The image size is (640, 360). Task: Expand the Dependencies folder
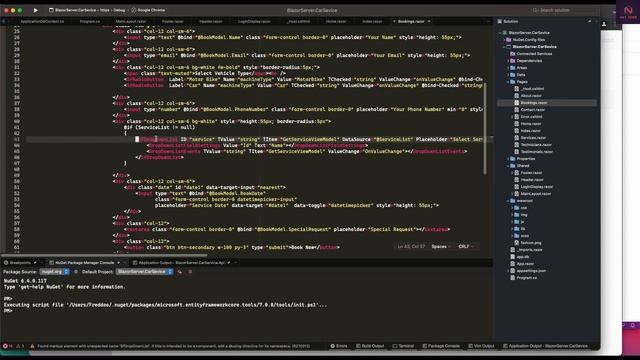(508, 61)
